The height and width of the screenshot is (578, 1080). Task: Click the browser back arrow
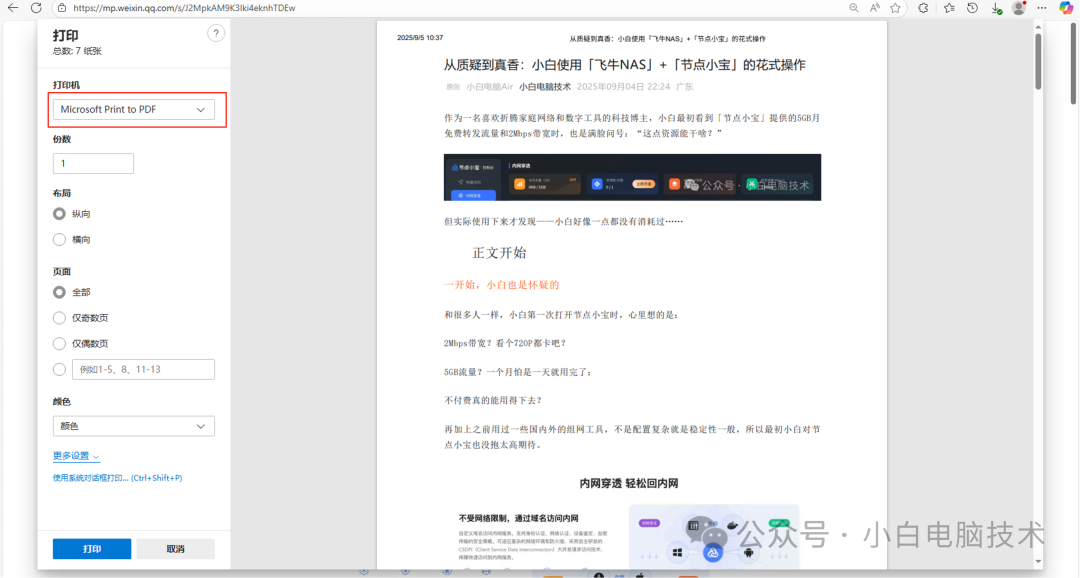click(12, 8)
